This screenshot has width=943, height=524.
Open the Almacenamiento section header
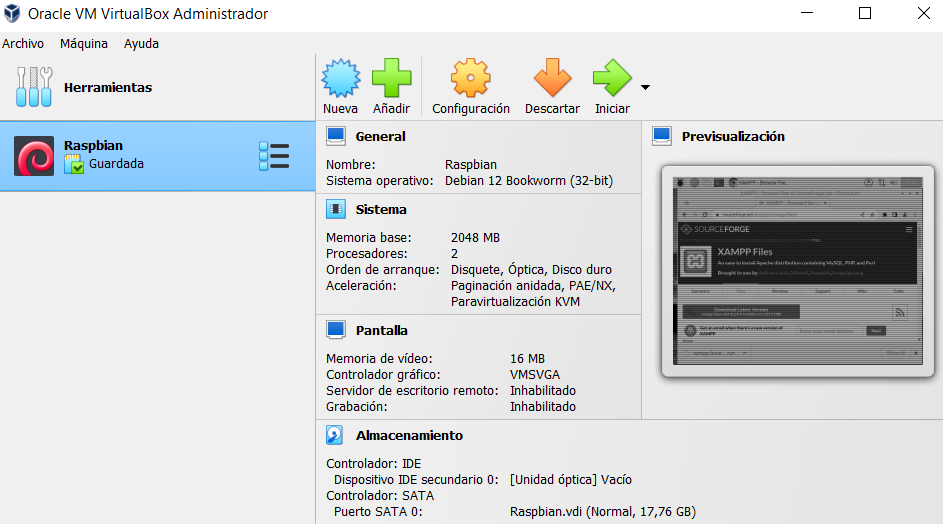pyautogui.click(x=409, y=436)
